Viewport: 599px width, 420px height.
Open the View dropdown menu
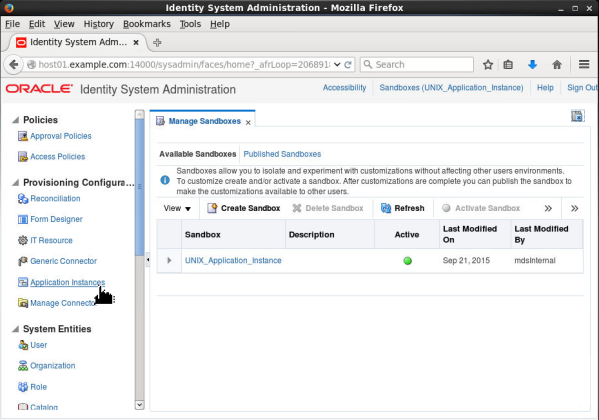(177, 208)
